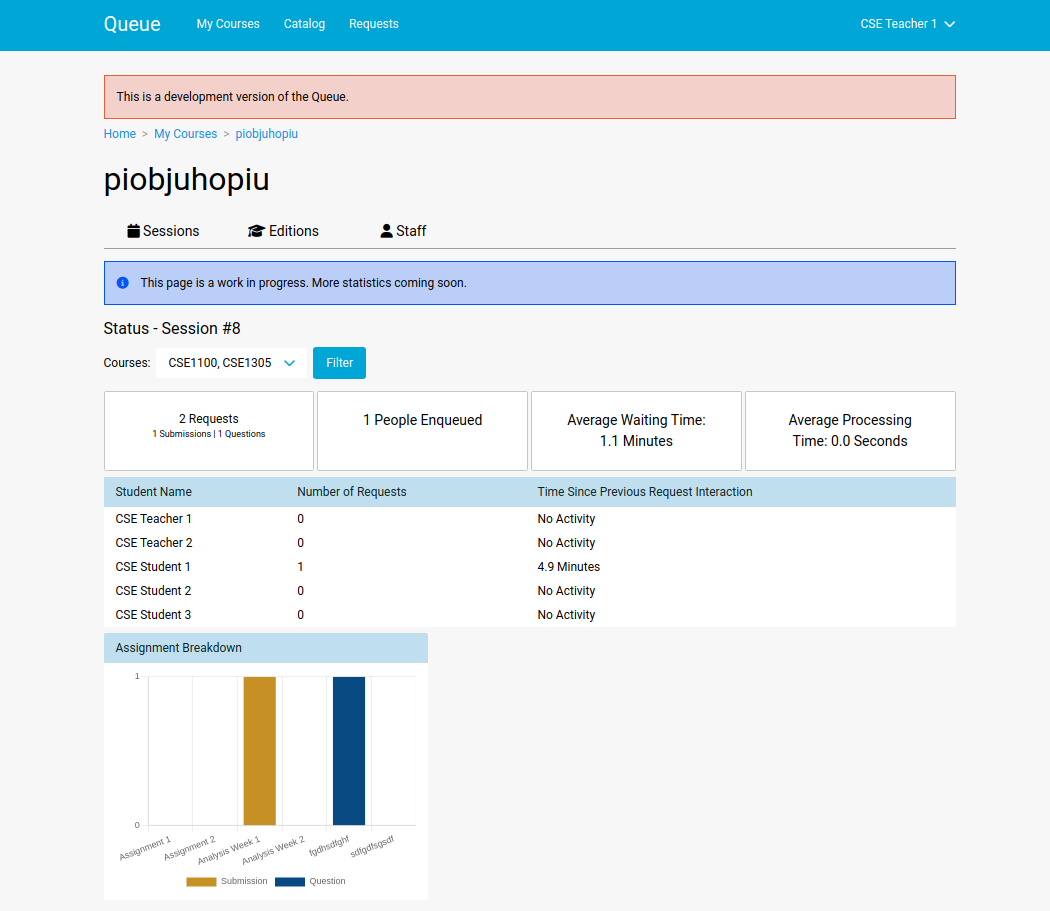Open the Catalog navigation item
1050x911 pixels.
coord(304,24)
